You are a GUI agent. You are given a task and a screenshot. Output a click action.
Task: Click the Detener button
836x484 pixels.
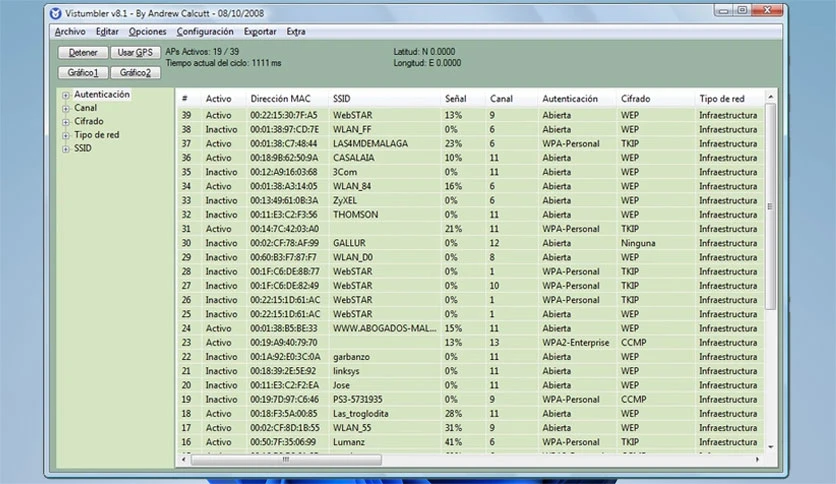[83, 52]
